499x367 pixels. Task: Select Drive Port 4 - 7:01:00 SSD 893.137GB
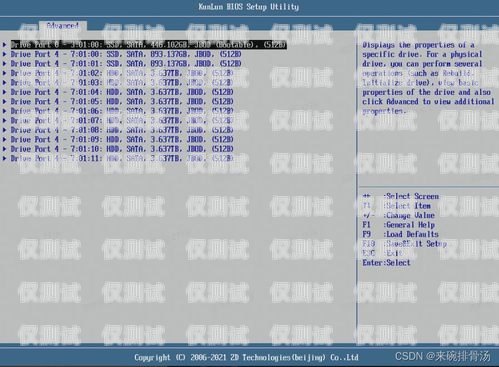coord(126,54)
